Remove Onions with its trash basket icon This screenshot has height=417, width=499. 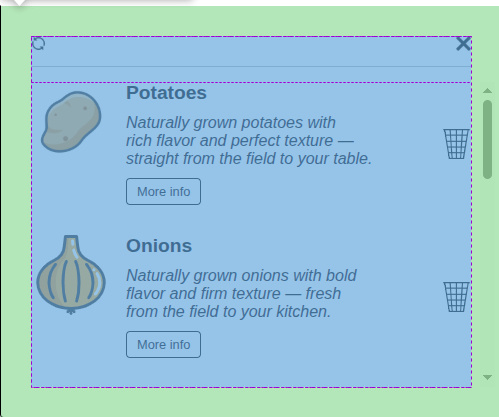point(456,297)
